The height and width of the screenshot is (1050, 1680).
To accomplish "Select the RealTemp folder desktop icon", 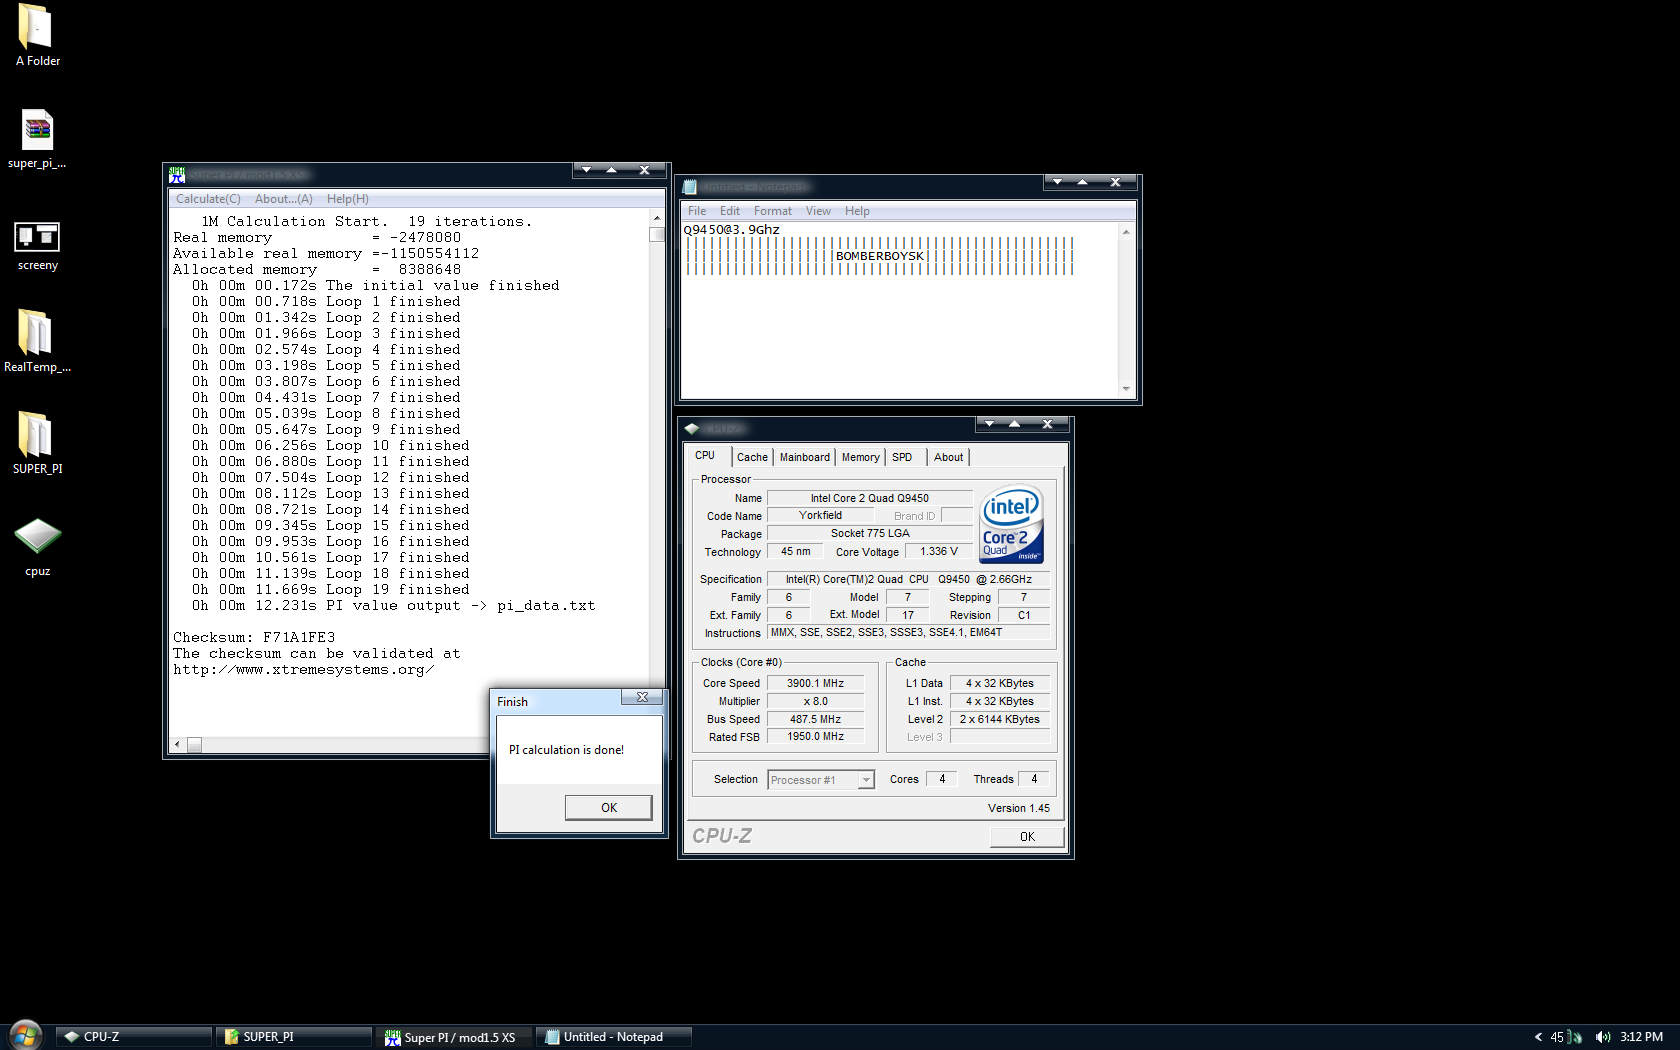I will click(37, 340).
